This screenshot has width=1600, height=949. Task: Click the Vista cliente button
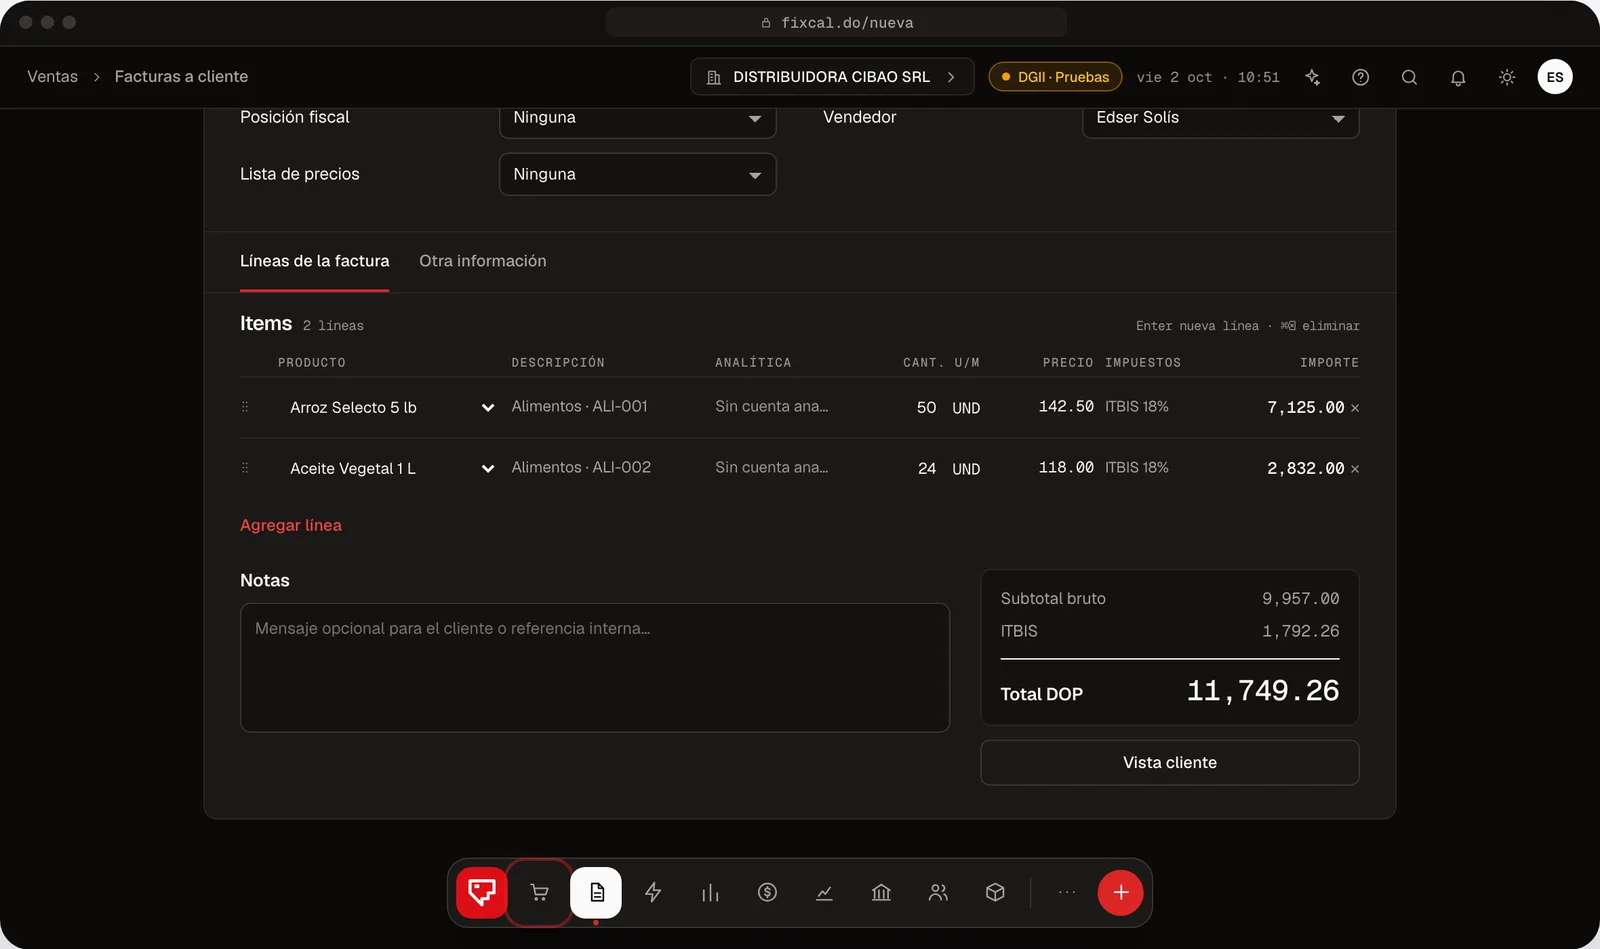pyautogui.click(x=1170, y=763)
